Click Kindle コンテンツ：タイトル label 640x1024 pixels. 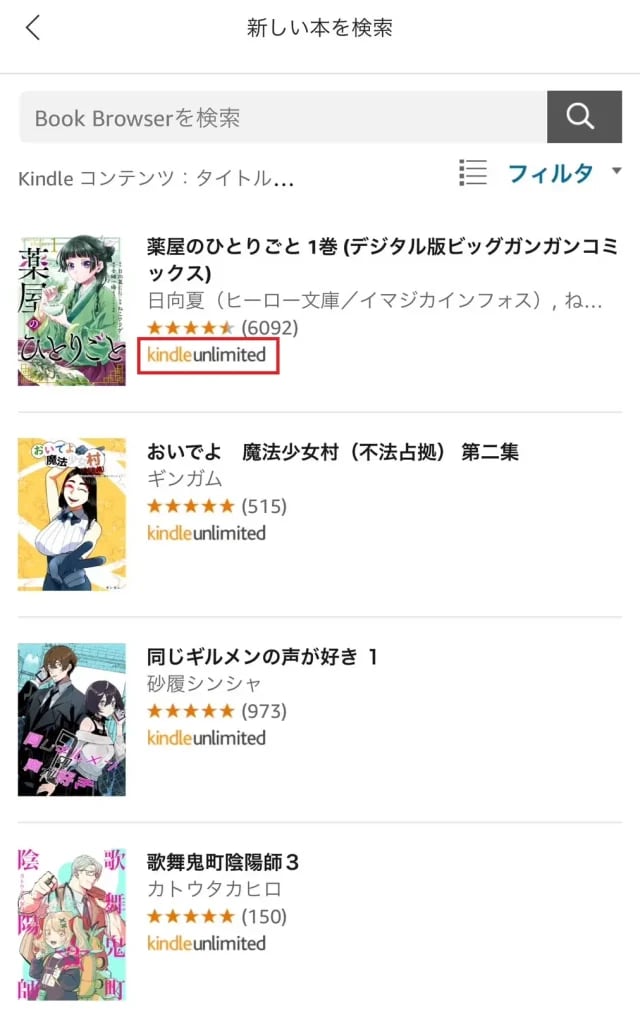pyautogui.click(x=156, y=178)
